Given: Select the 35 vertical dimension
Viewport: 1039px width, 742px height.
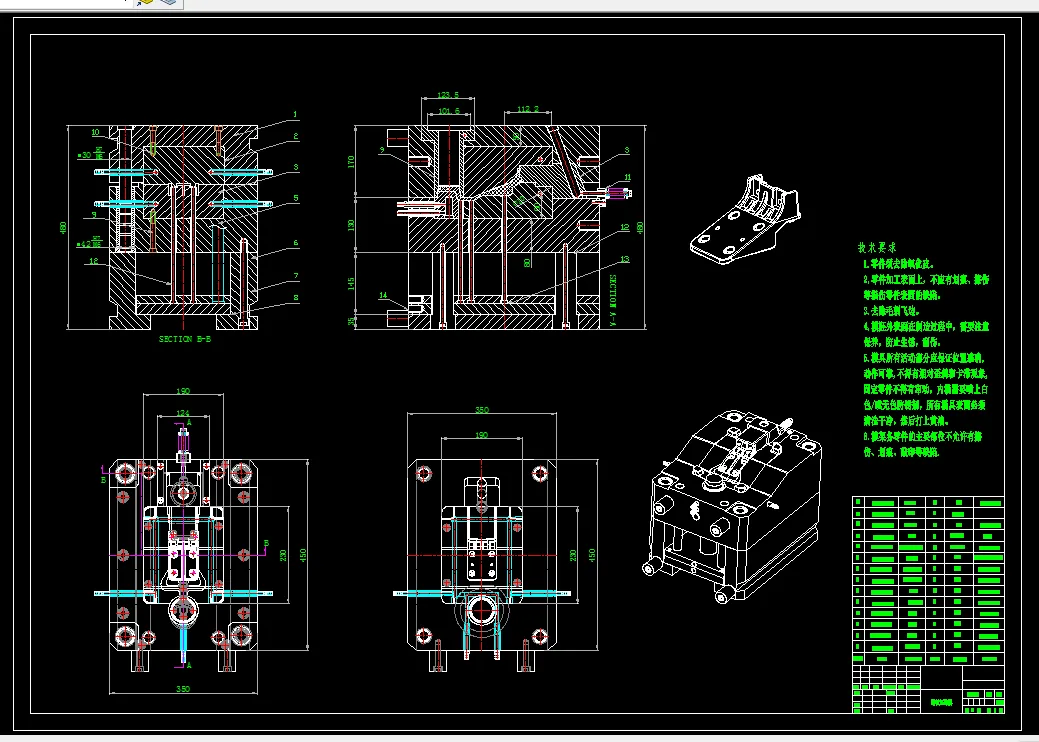Looking at the screenshot, I should [x=351, y=321].
